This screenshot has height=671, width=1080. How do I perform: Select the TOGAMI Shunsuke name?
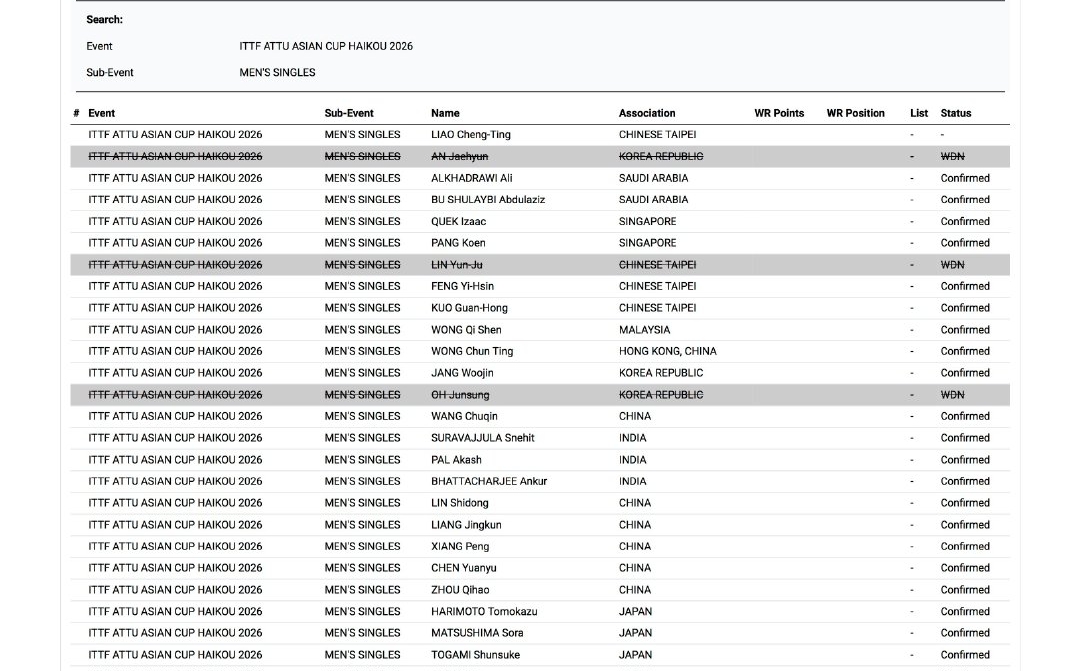tap(475, 655)
